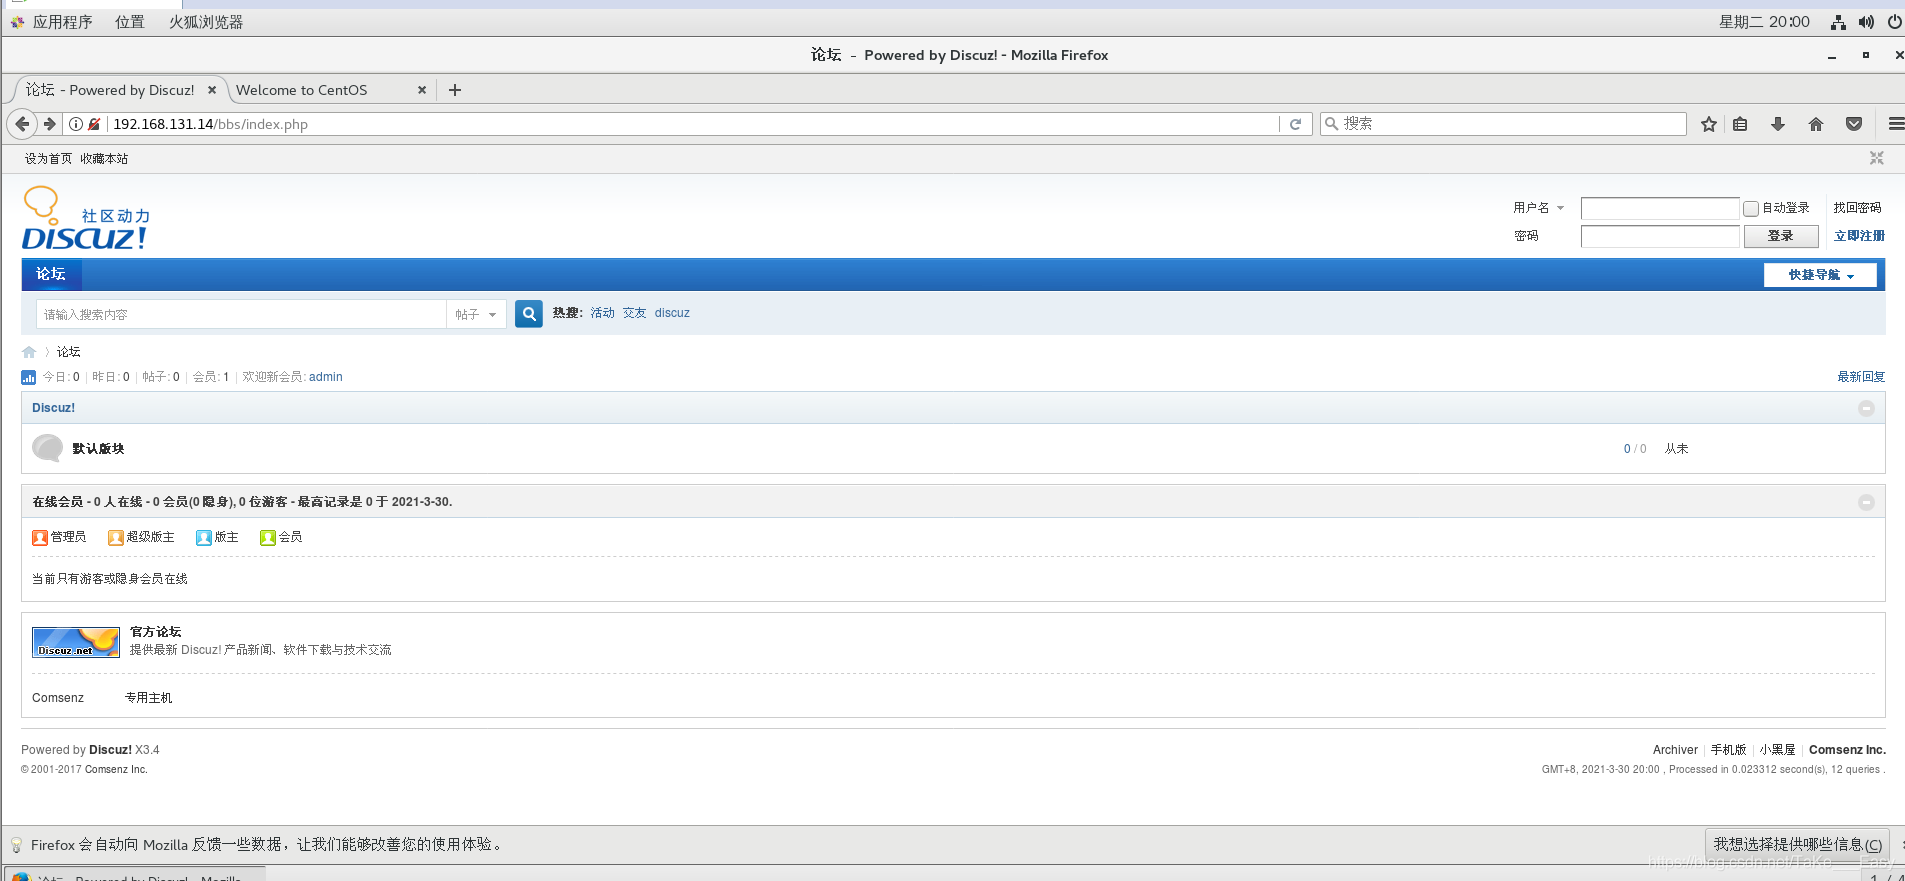Click the 设为首页 link
The width and height of the screenshot is (1905, 881).
[x=48, y=159]
